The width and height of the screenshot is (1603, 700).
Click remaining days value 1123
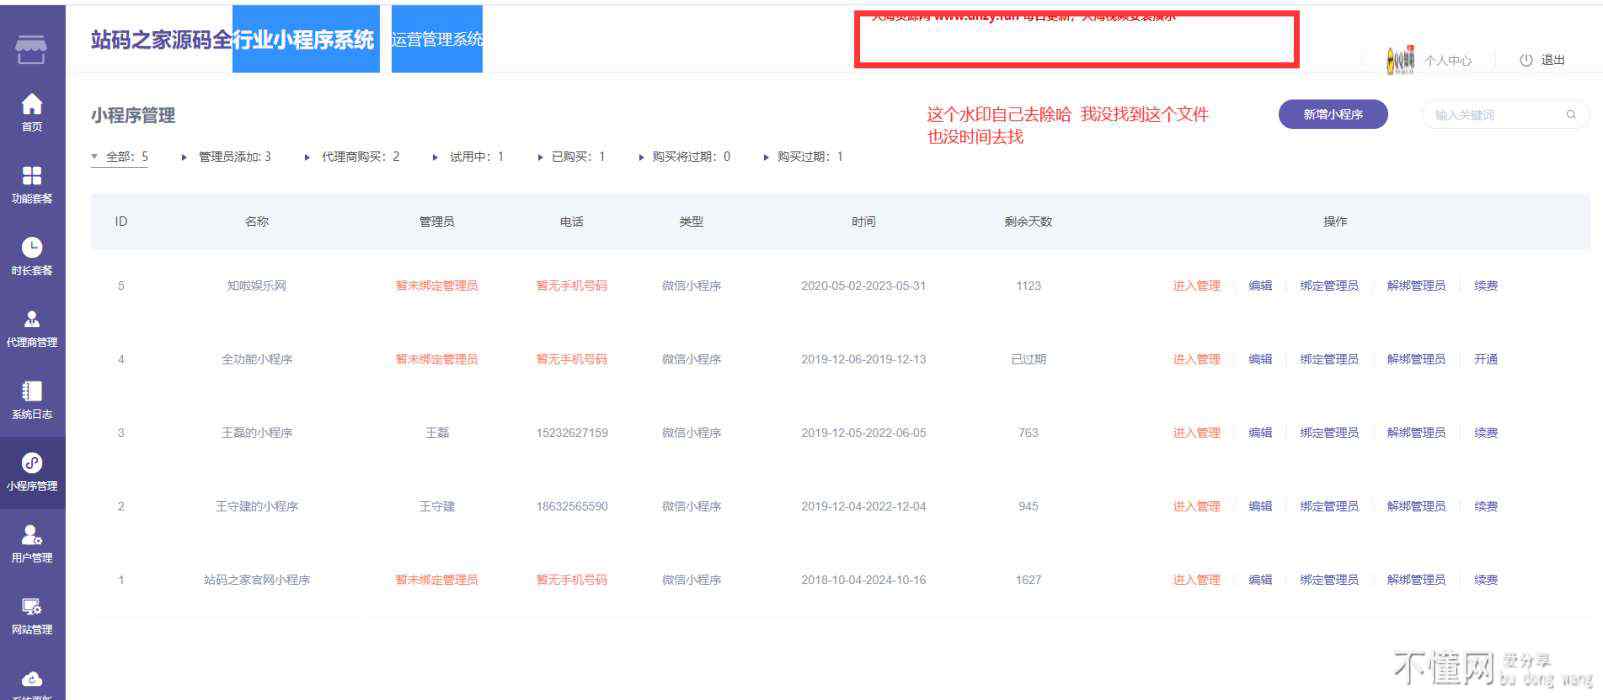1029,286
